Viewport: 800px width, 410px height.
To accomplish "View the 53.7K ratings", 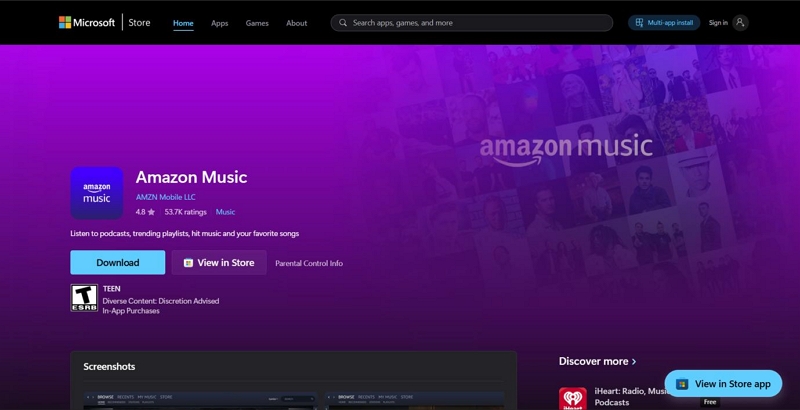I will (x=185, y=212).
